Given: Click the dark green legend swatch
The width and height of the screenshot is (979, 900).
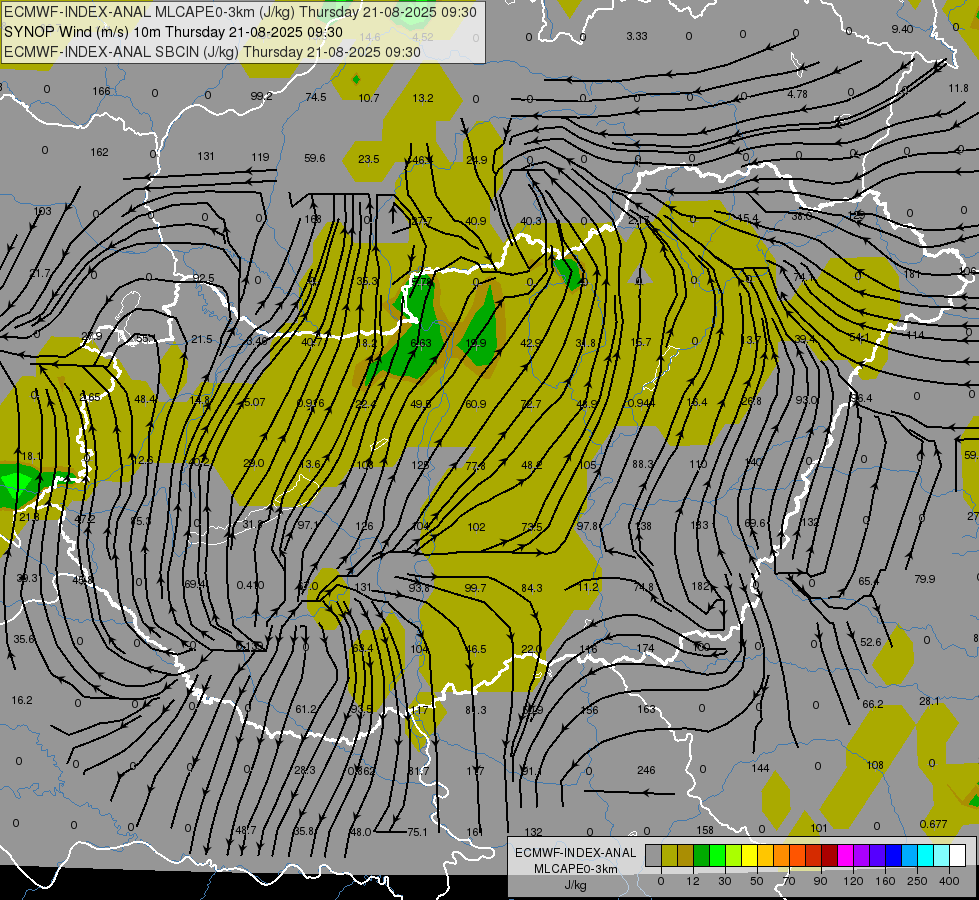Looking at the screenshot, I should (702, 855).
